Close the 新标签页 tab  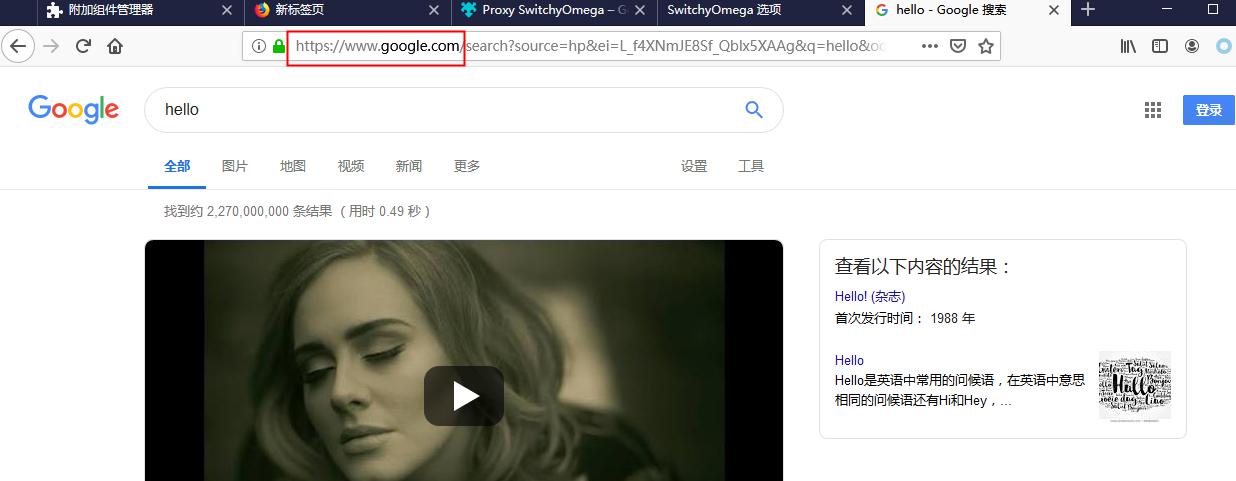tap(434, 10)
